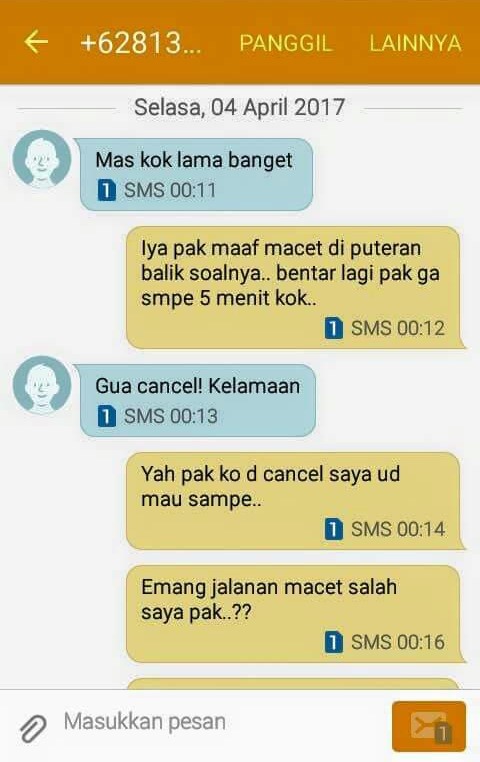Tap the +62813... contact number title

coord(141,43)
